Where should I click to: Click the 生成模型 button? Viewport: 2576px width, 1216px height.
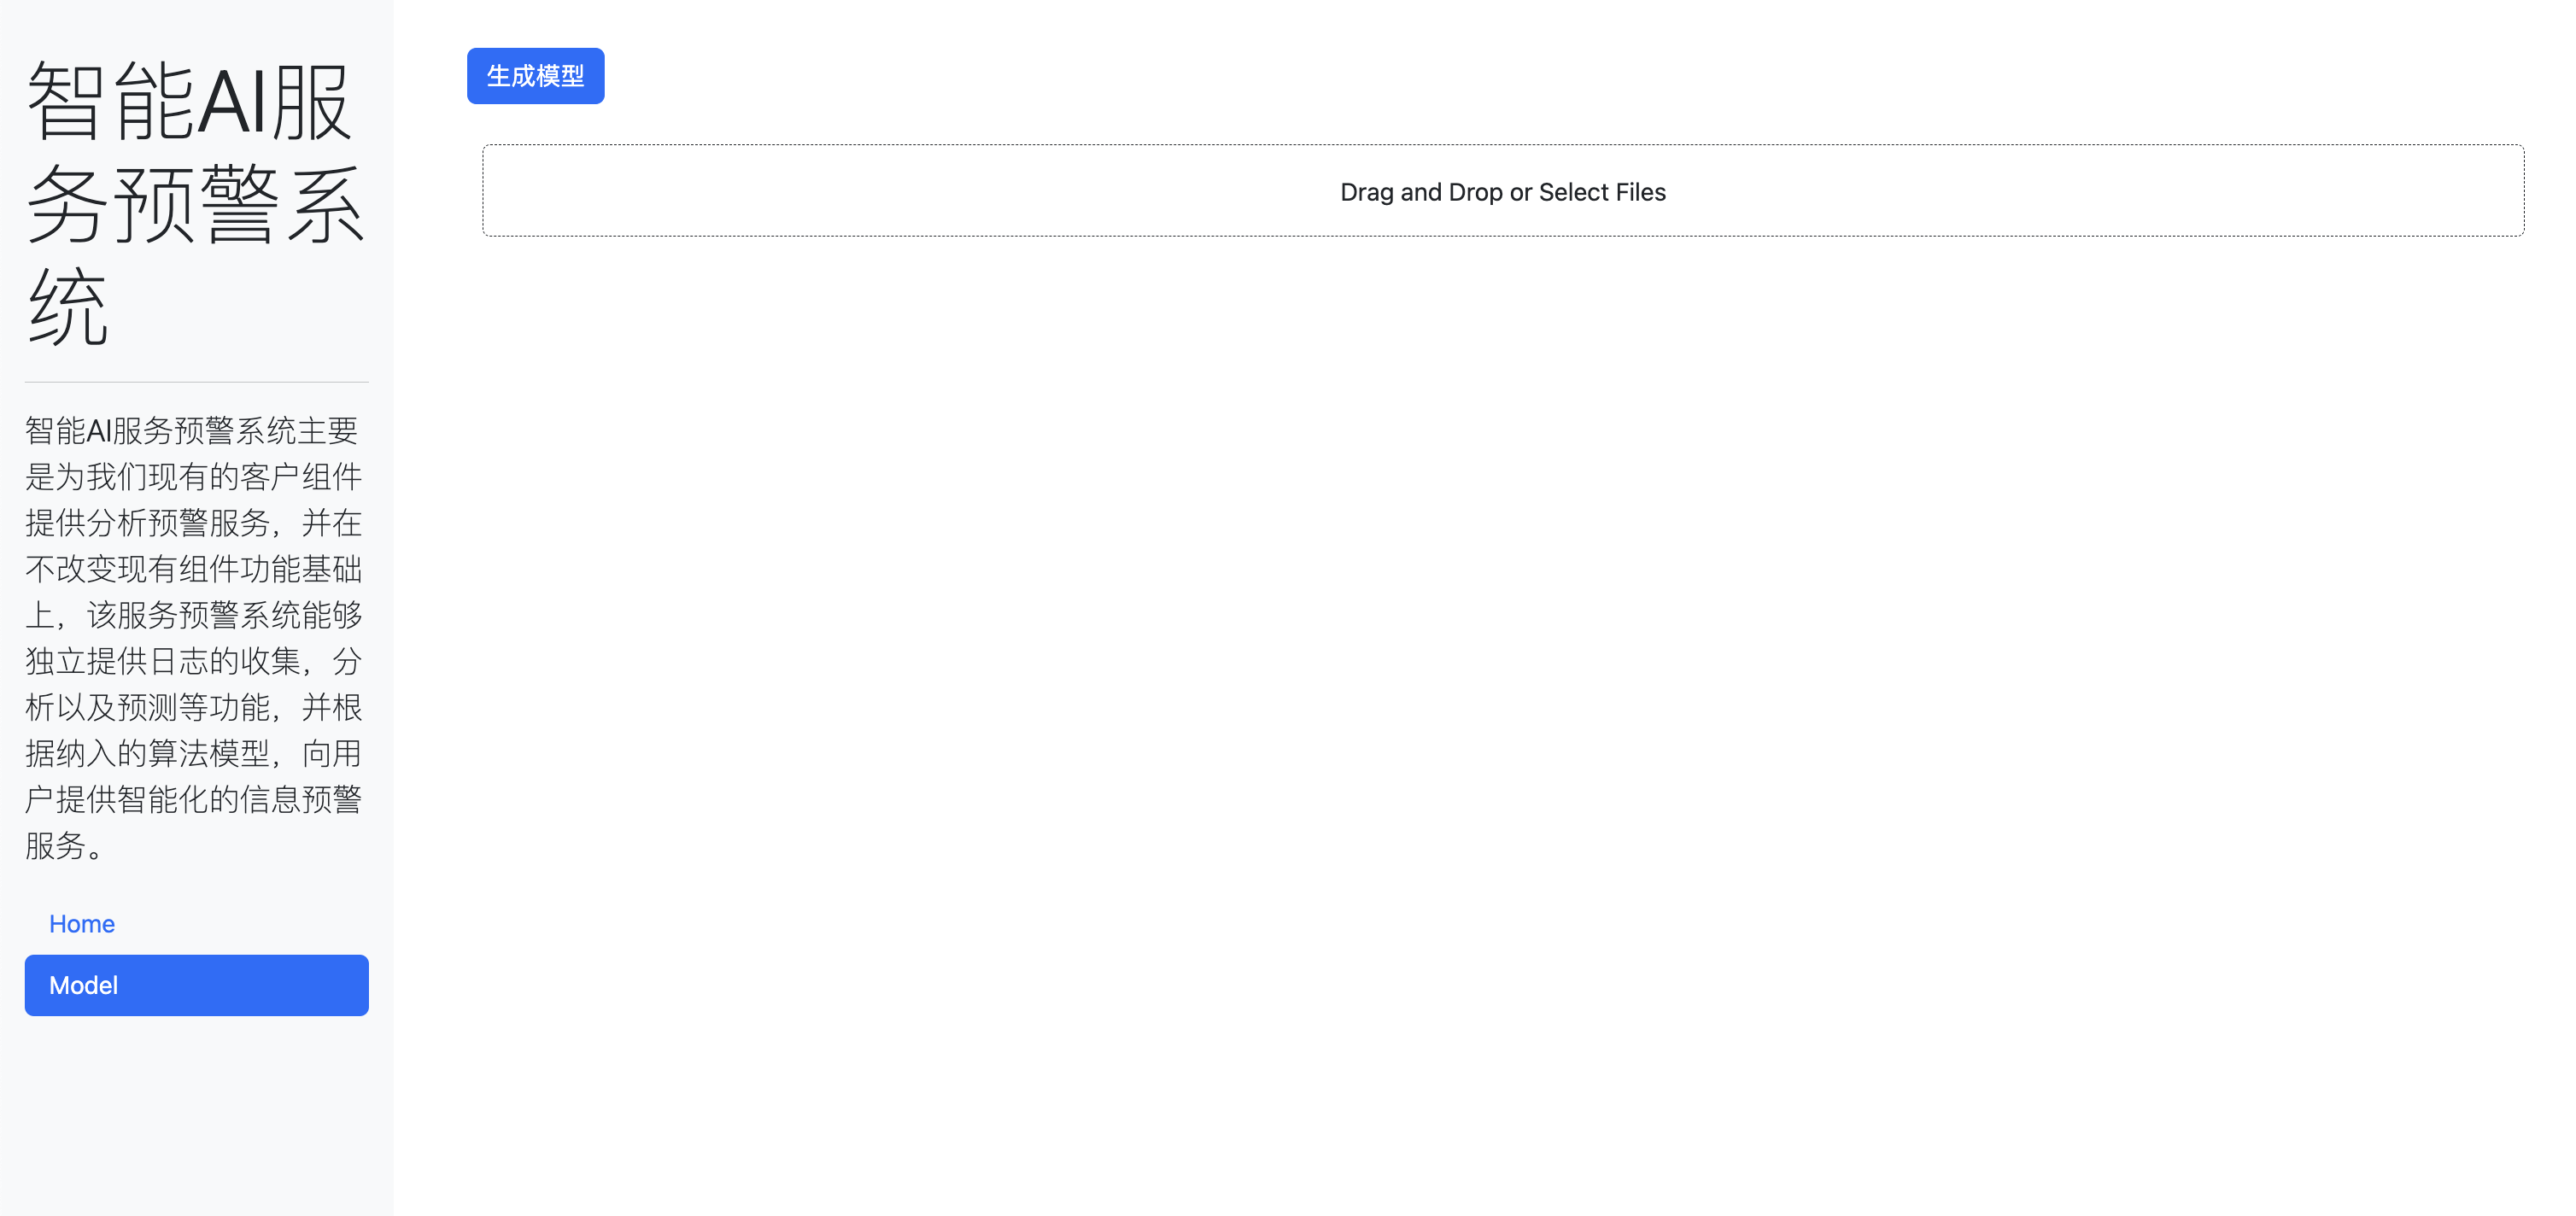pos(535,76)
